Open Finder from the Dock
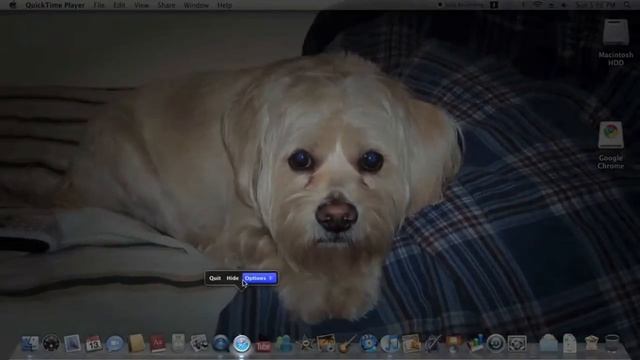The image size is (640, 360). [30, 343]
